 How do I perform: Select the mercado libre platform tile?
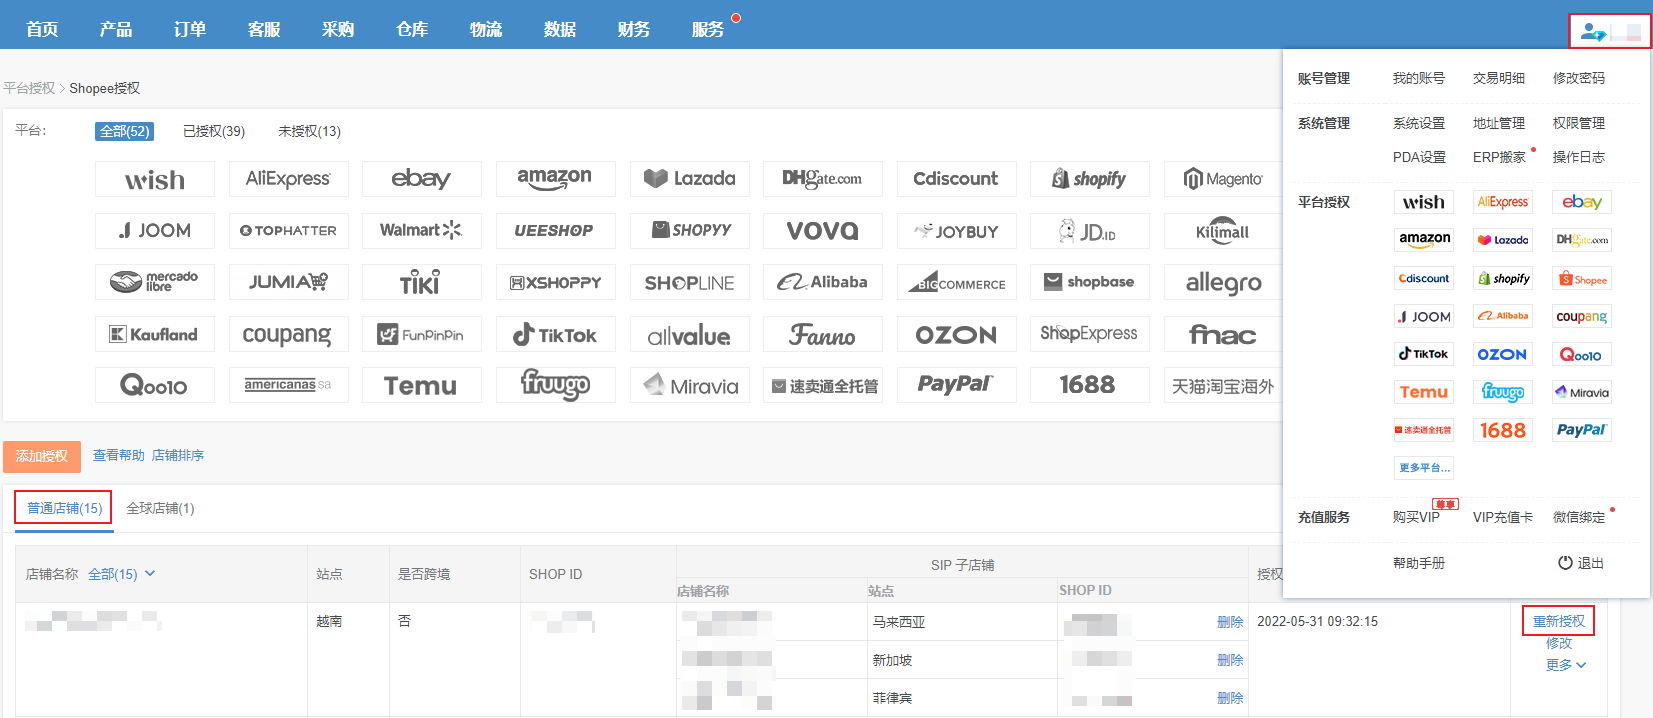[x=155, y=282]
